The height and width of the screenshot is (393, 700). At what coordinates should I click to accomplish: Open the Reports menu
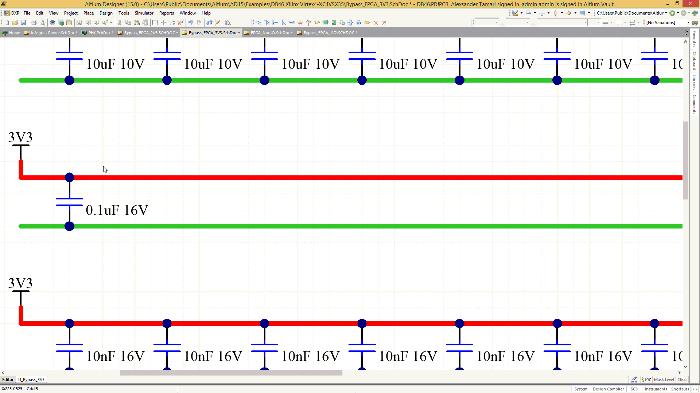coord(167,13)
